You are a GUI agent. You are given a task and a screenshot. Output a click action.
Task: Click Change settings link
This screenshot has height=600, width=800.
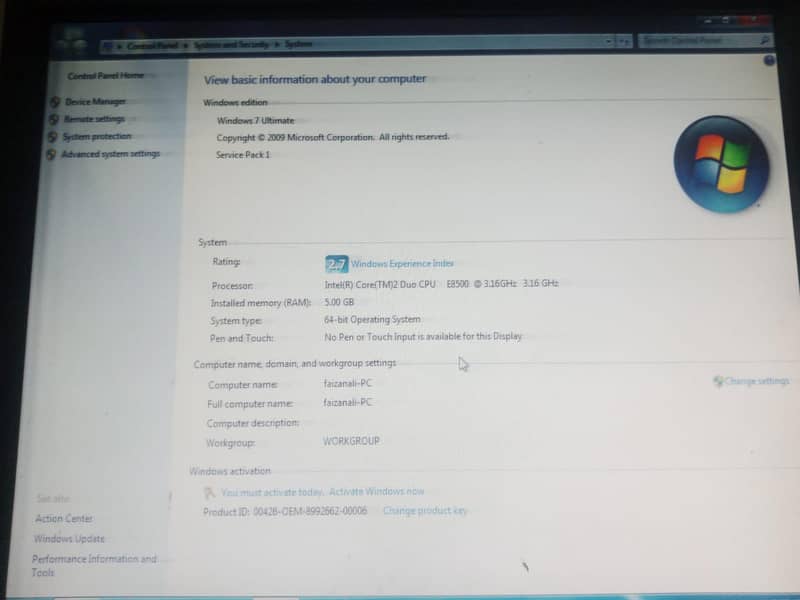[x=757, y=381]
